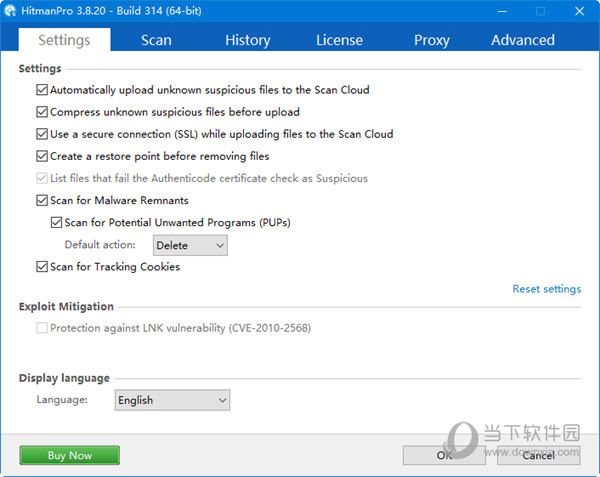Click the green Buy Now button

pyautogui.click(x=70, y=455)
